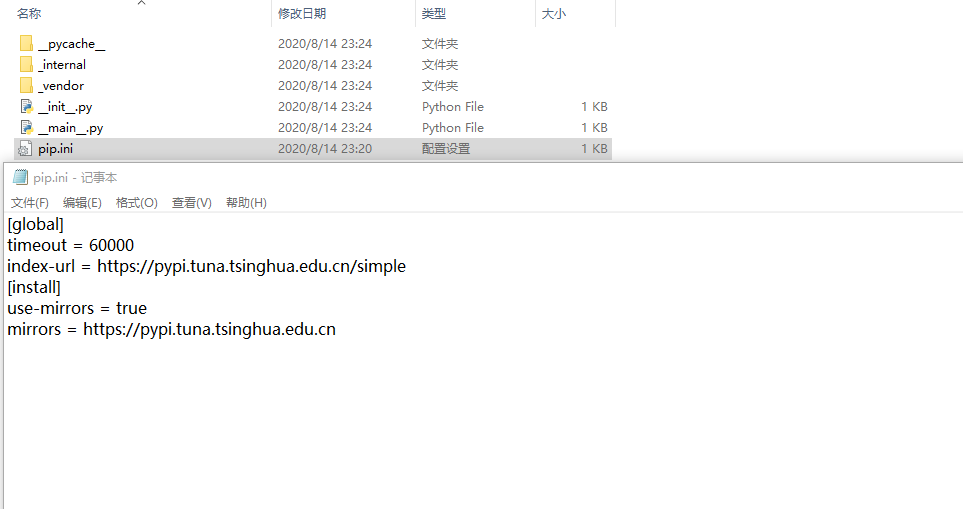Click the 1 KB size of pip.ini
963x509 pixels.
(594, 149)
